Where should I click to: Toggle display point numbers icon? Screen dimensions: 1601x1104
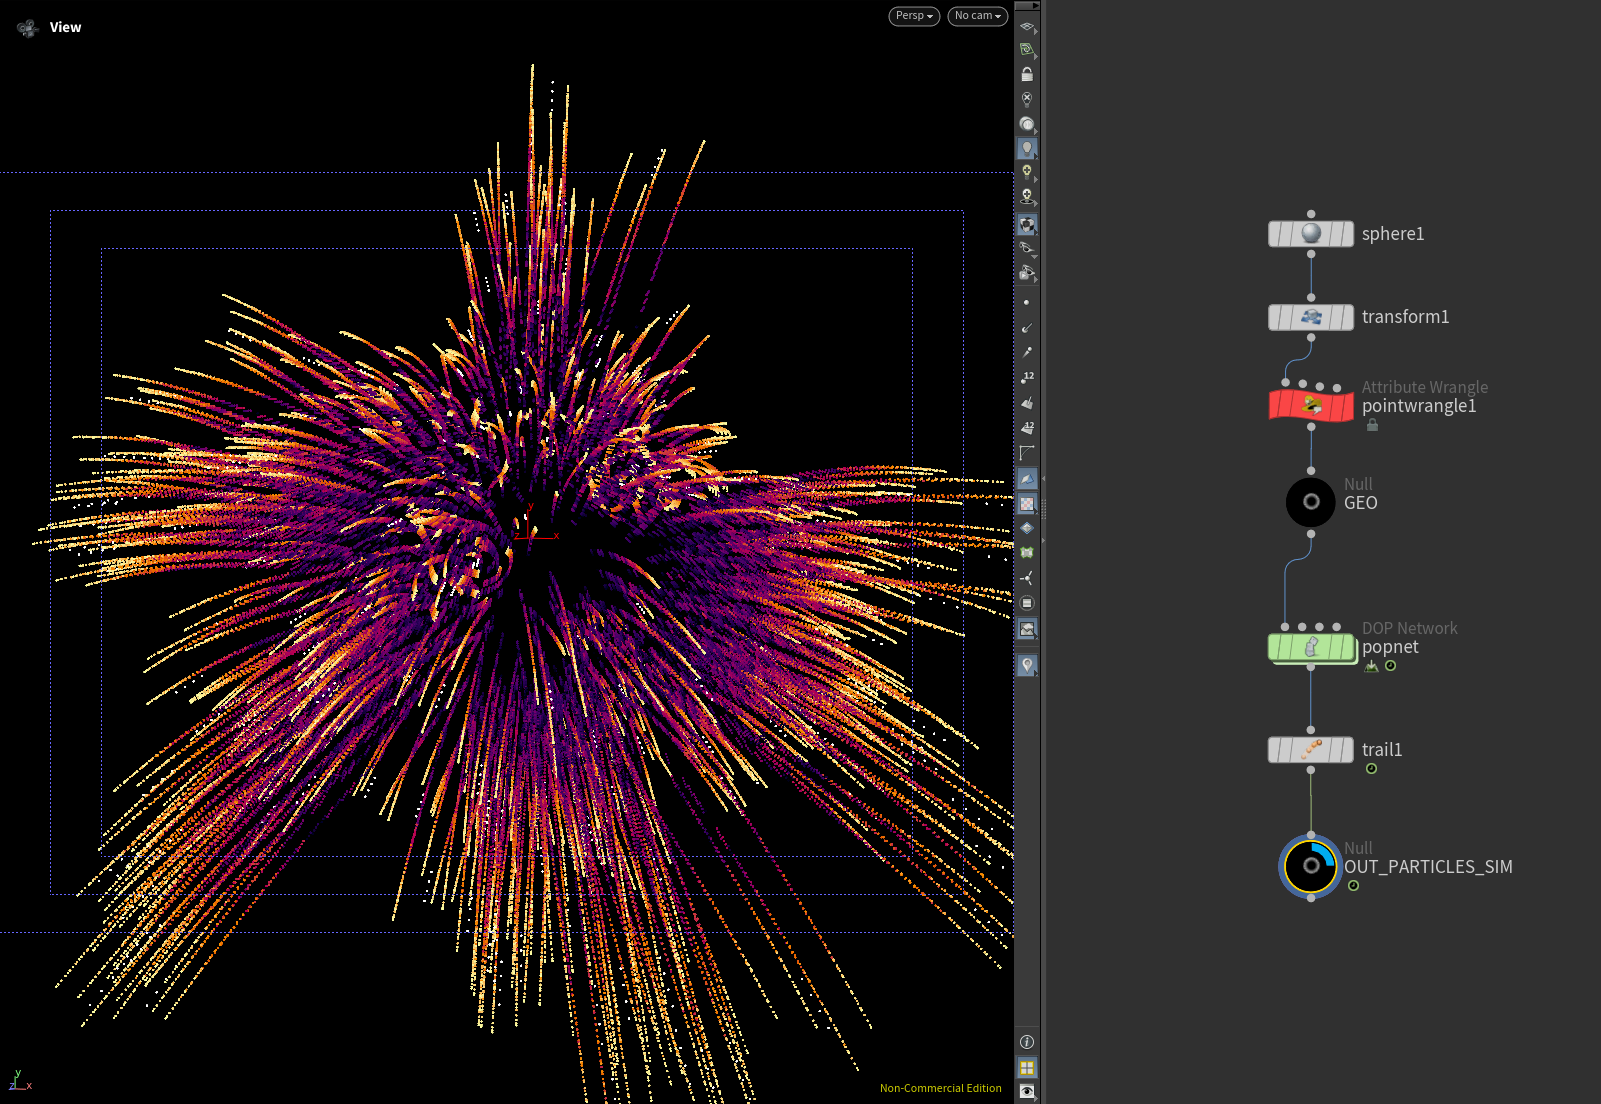[x=1027, y=378]
